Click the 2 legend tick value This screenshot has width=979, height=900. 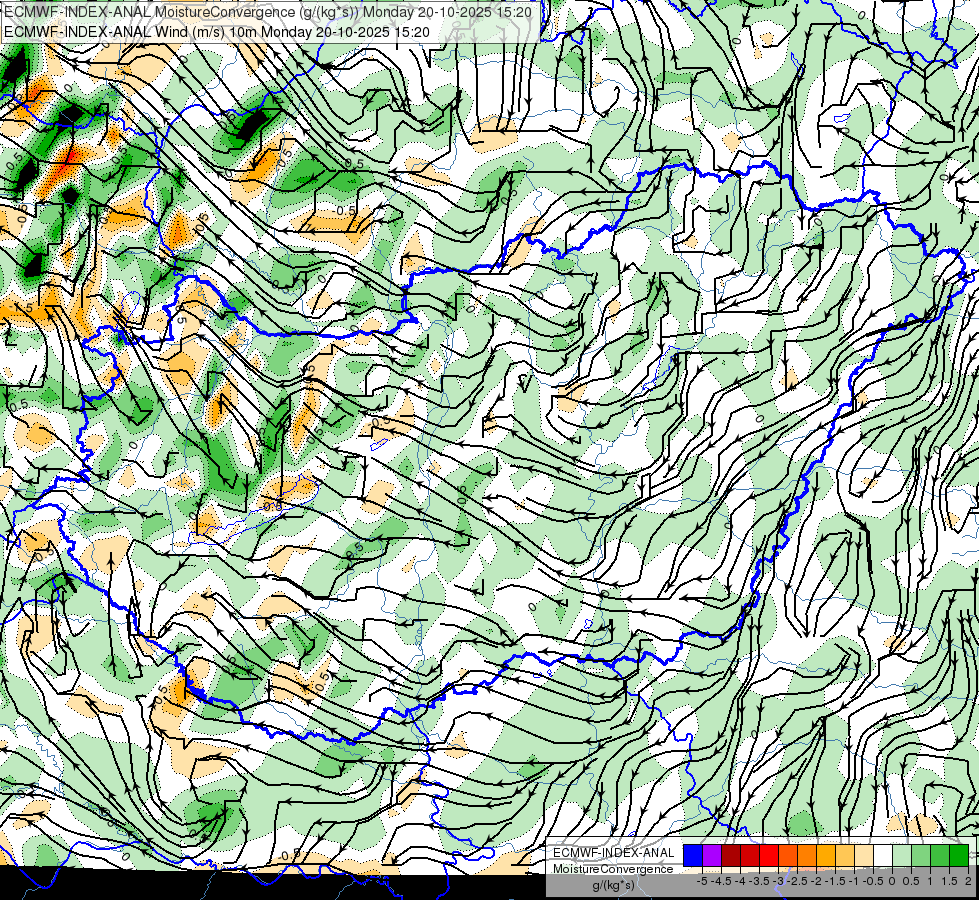coord(968,881)
